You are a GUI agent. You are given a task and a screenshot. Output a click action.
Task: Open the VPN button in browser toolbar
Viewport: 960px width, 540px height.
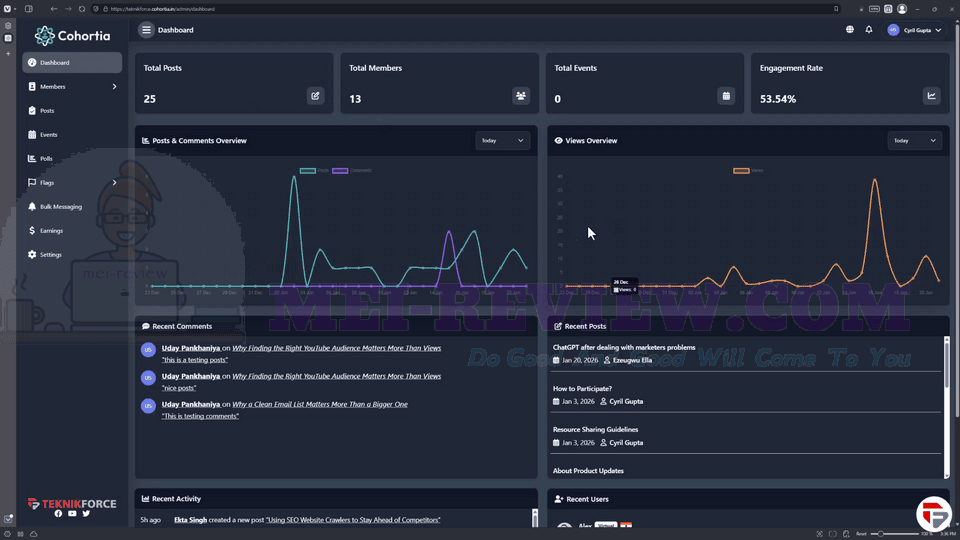(x=874, y=9)
